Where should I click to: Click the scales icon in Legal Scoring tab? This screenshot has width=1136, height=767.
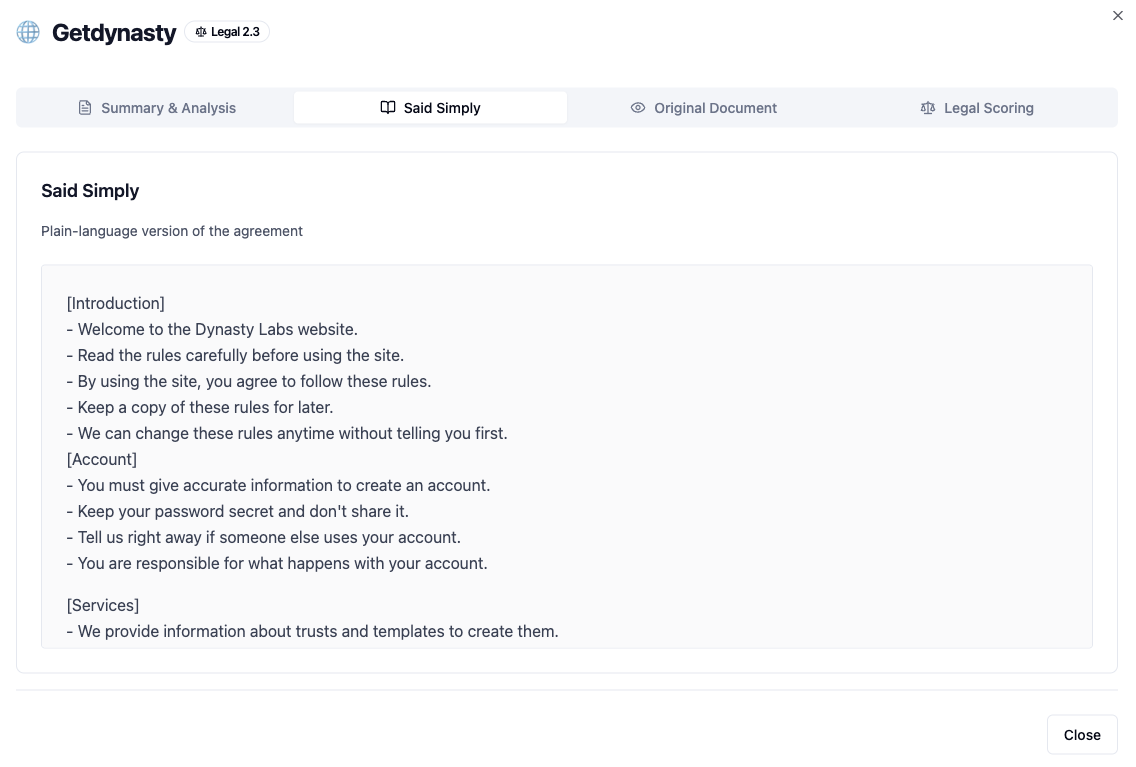coord(927,108)
